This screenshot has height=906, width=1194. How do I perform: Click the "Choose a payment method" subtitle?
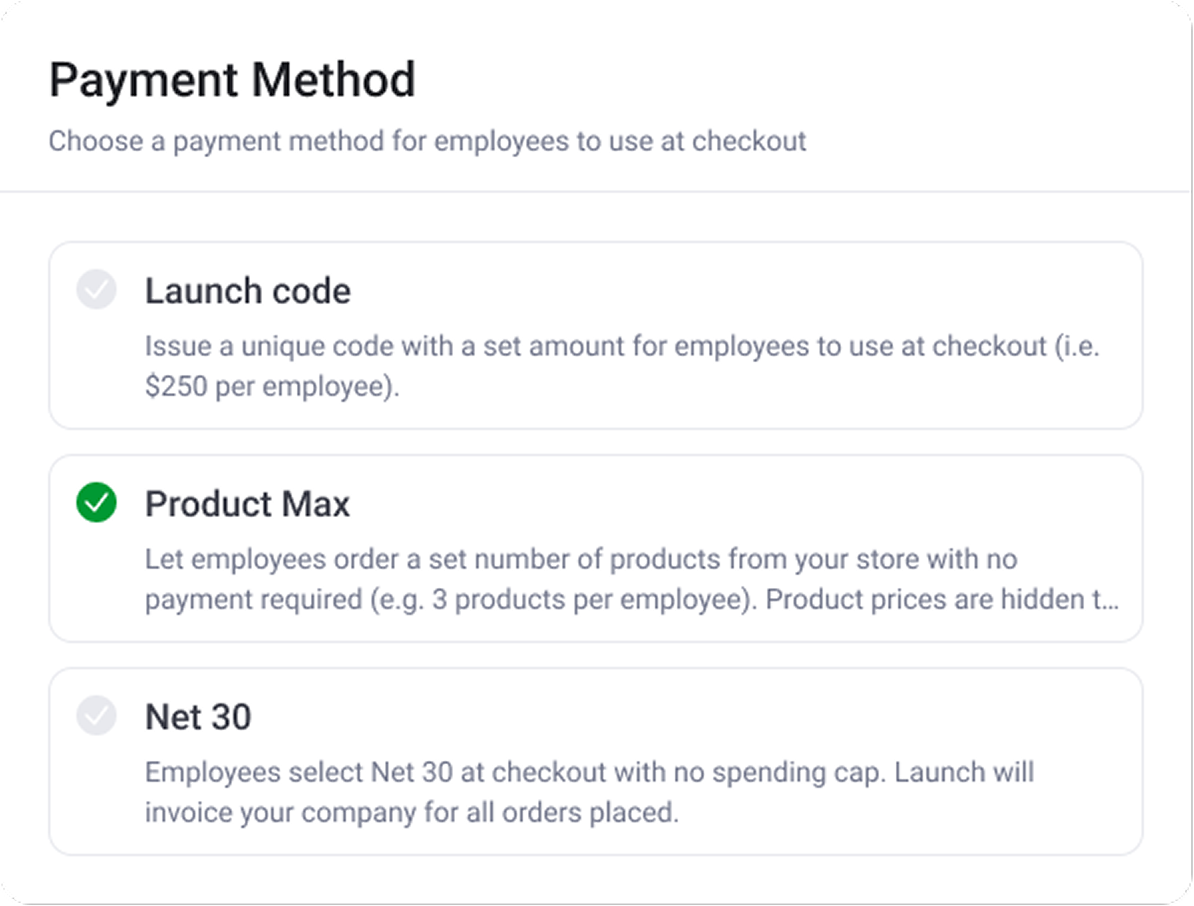point(427,141)
